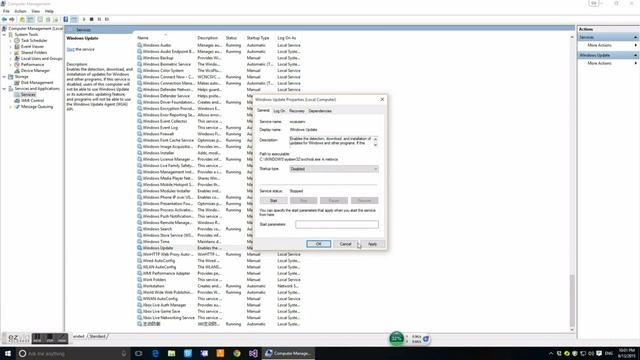This screenshot has width=640, height=360.
Task: Select the Services tree node
Action: (x=28, y=94)
